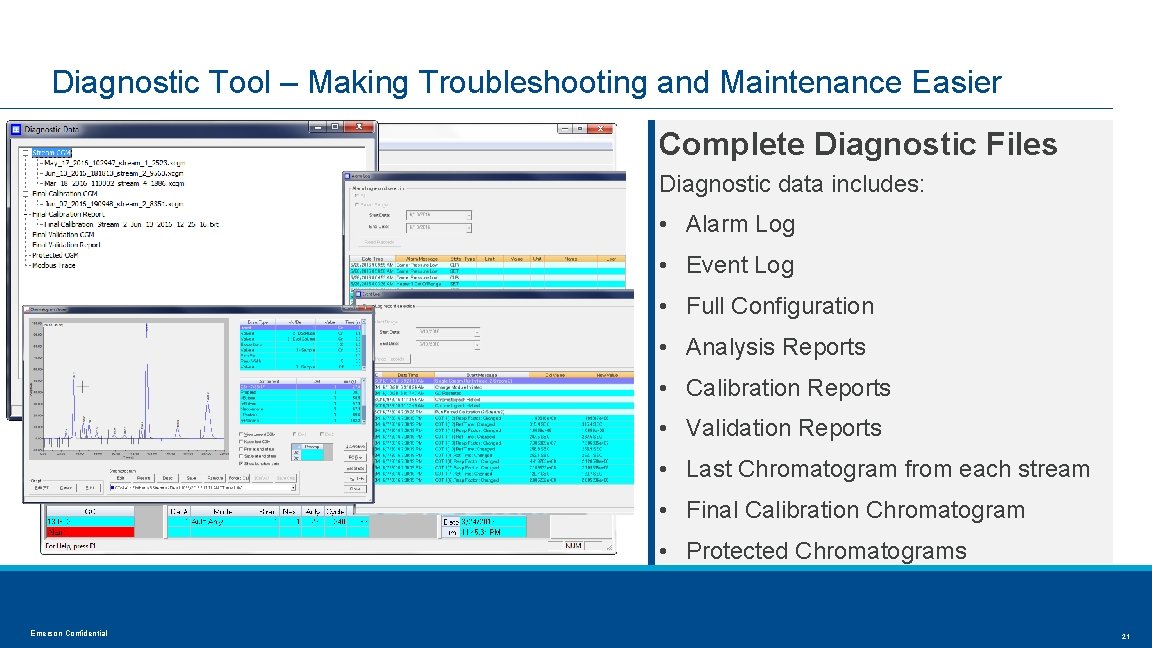Toggle the second checkbox below the component table
Screen dimensions: 1152x648
click(242, 442)
